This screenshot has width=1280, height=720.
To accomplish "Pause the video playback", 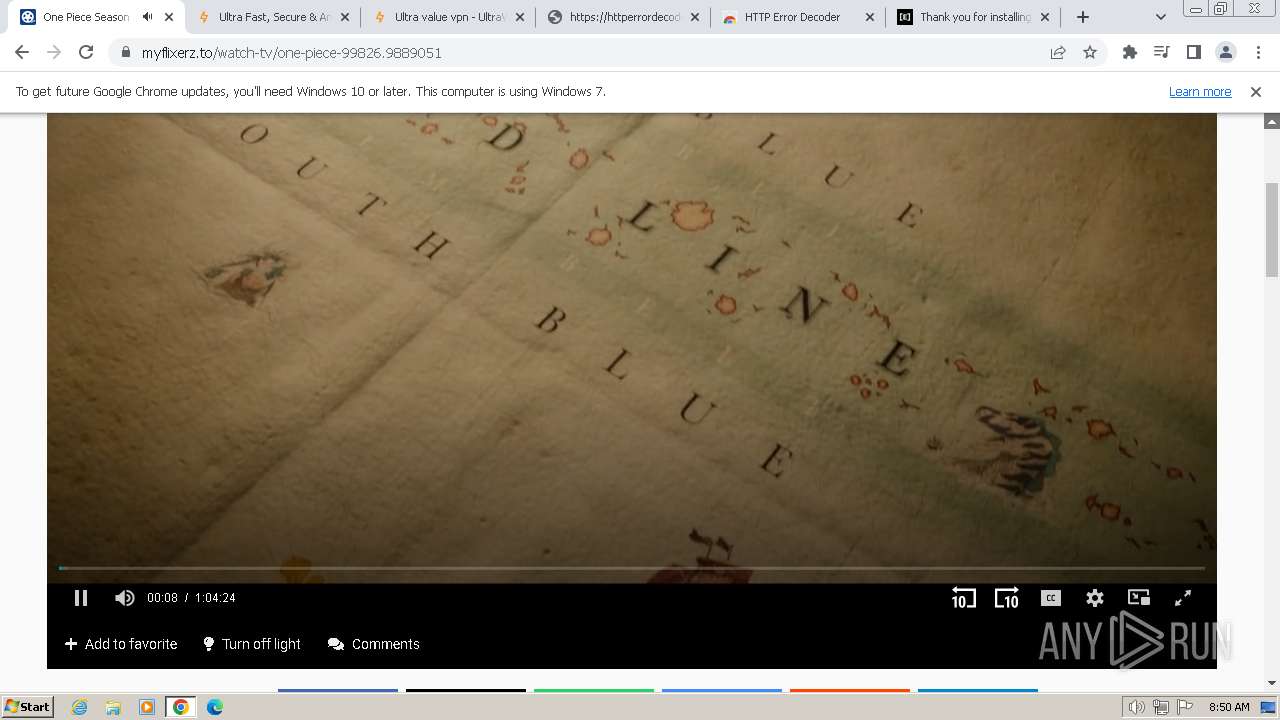I will [81, 598].
